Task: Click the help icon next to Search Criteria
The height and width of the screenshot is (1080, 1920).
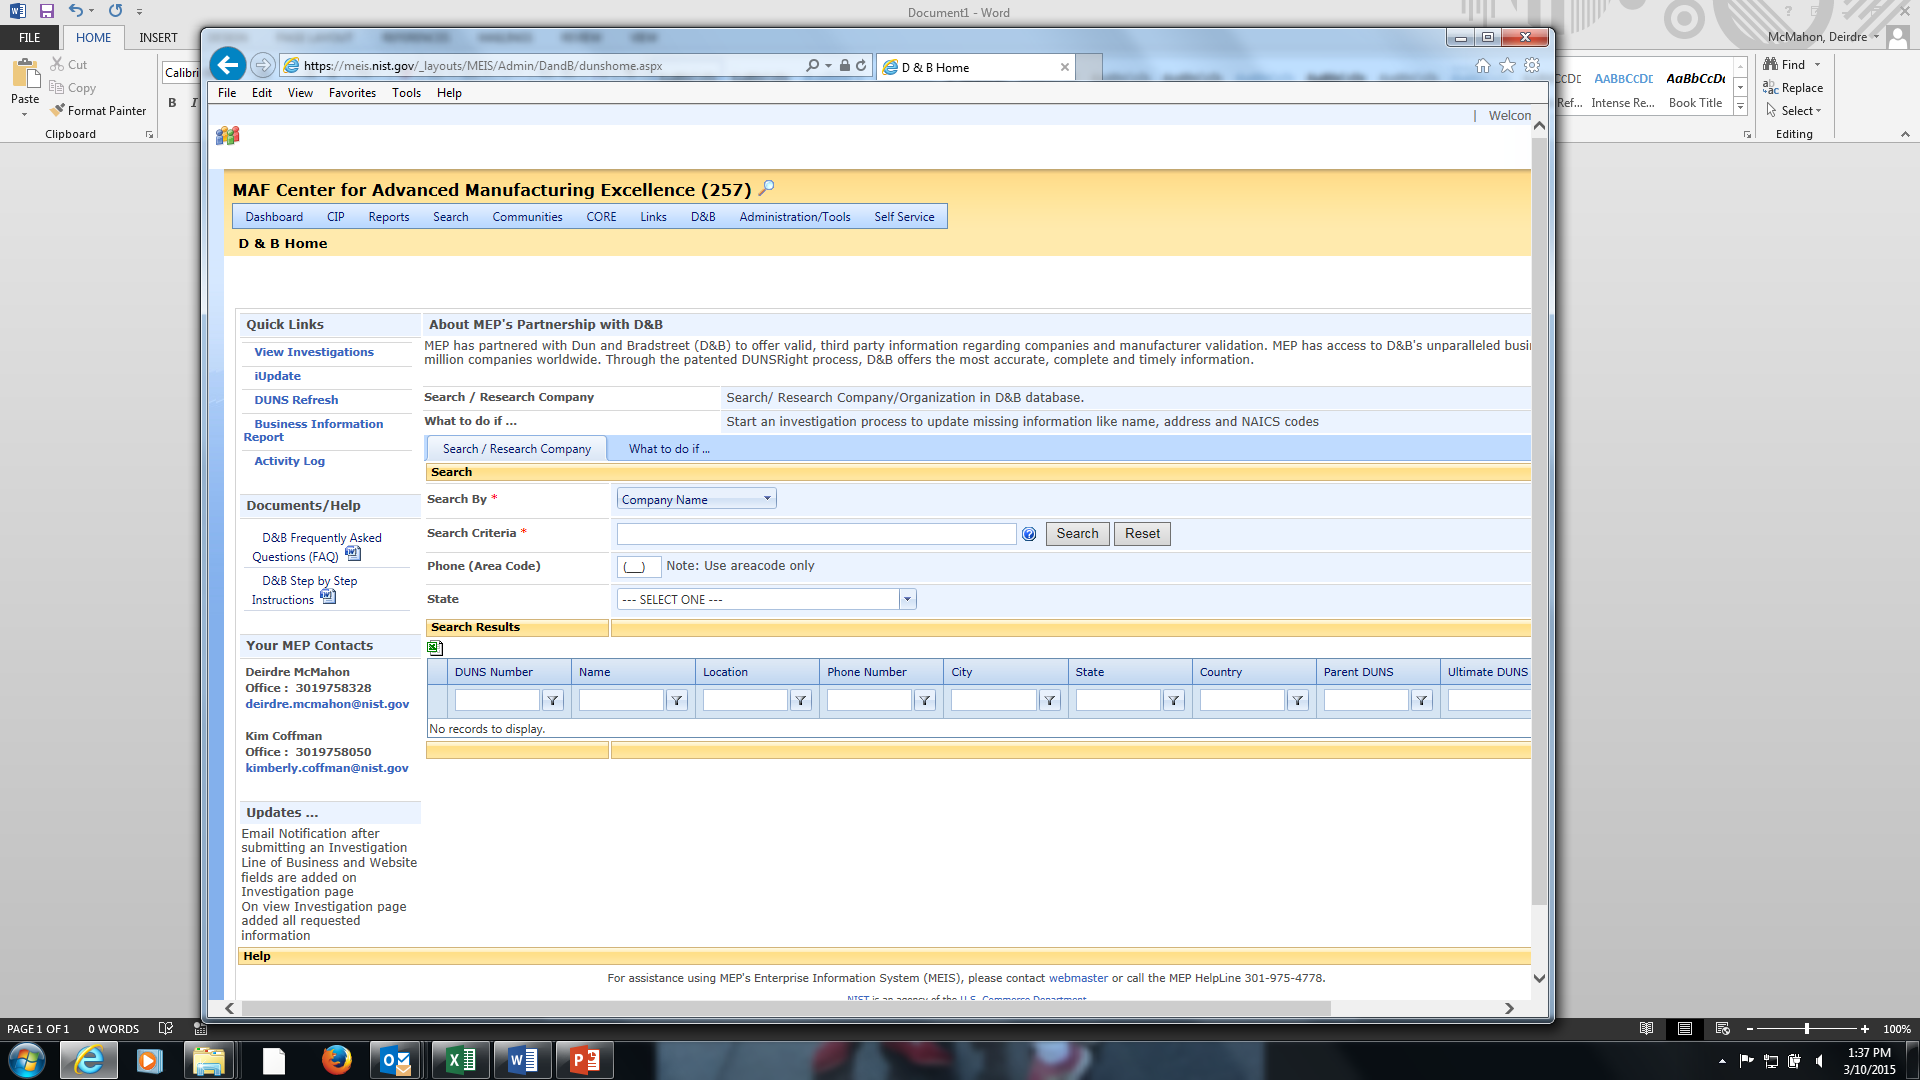Action: (x=1029, y=535)
